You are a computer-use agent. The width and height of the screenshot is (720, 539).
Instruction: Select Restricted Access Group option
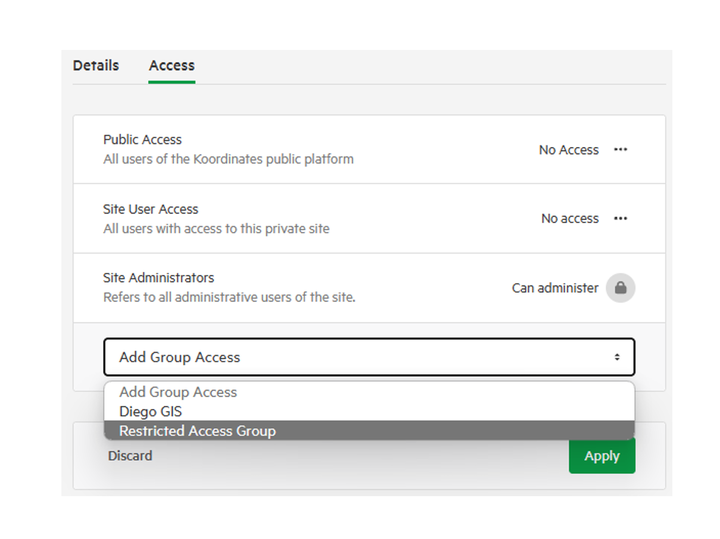point(369,431)
